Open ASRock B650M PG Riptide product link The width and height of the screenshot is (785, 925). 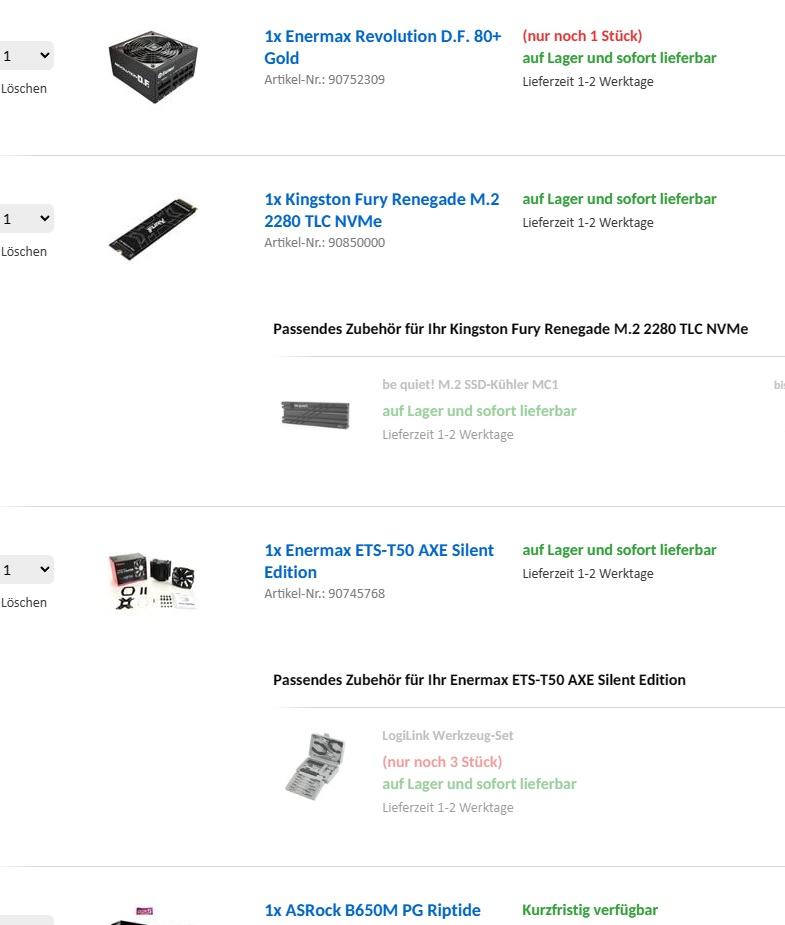[372, 910]
